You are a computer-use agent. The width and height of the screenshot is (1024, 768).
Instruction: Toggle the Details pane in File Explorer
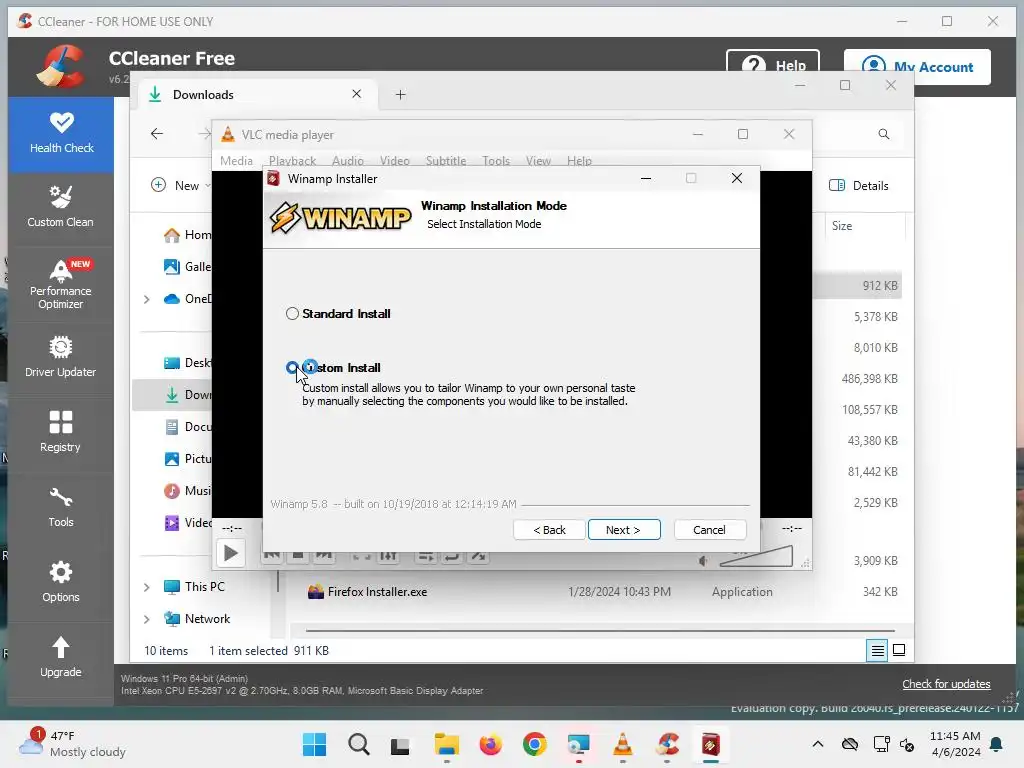pyautogui.click(x=859, y=185)
